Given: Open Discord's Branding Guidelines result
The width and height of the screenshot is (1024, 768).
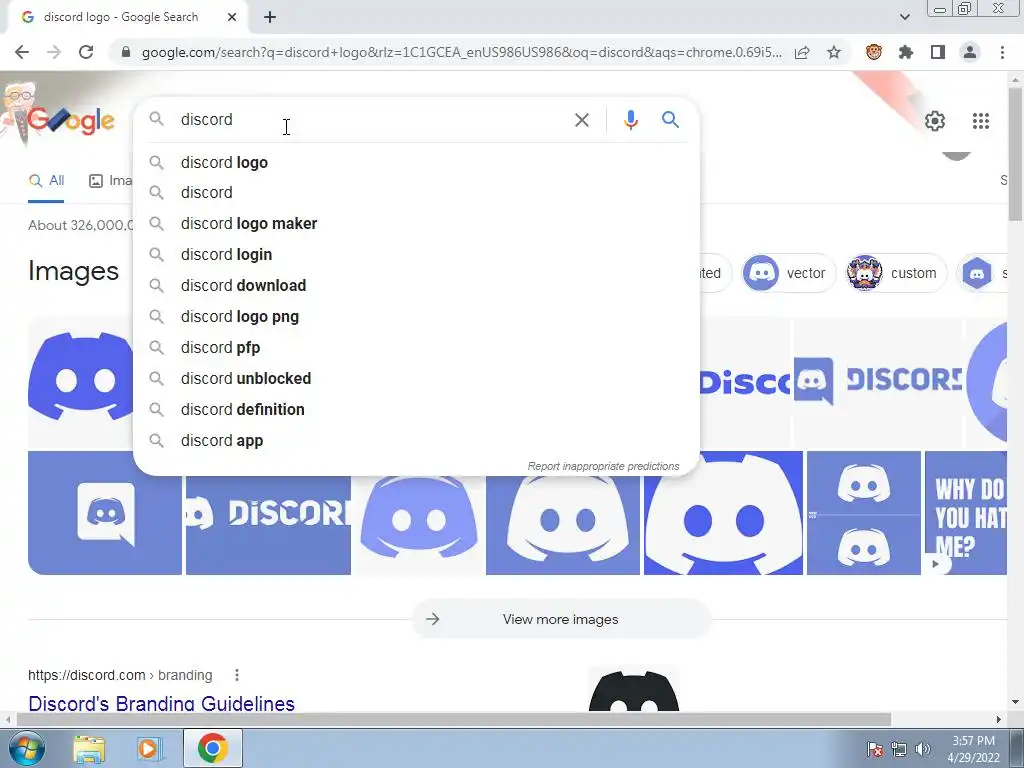Looking at the screenshot, I should (x=161, y=703).
